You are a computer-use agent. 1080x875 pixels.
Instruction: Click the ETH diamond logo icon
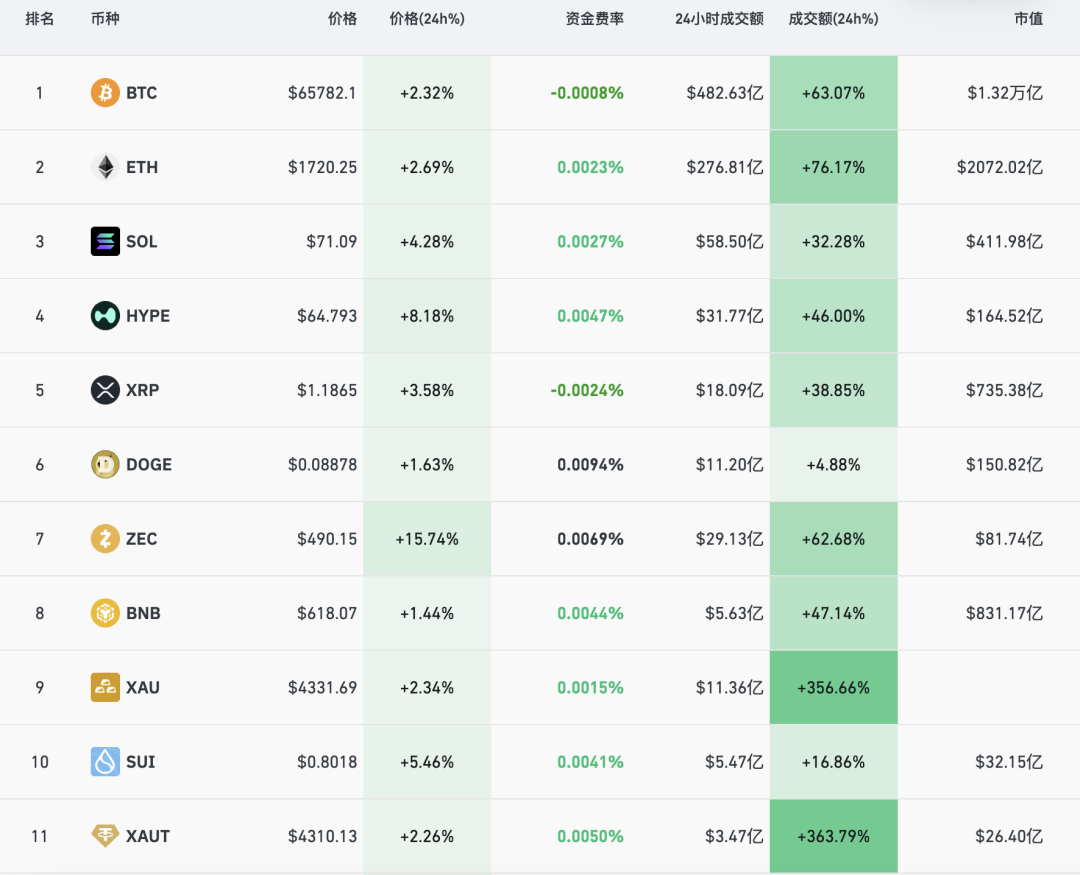click(x=105, y=167)
